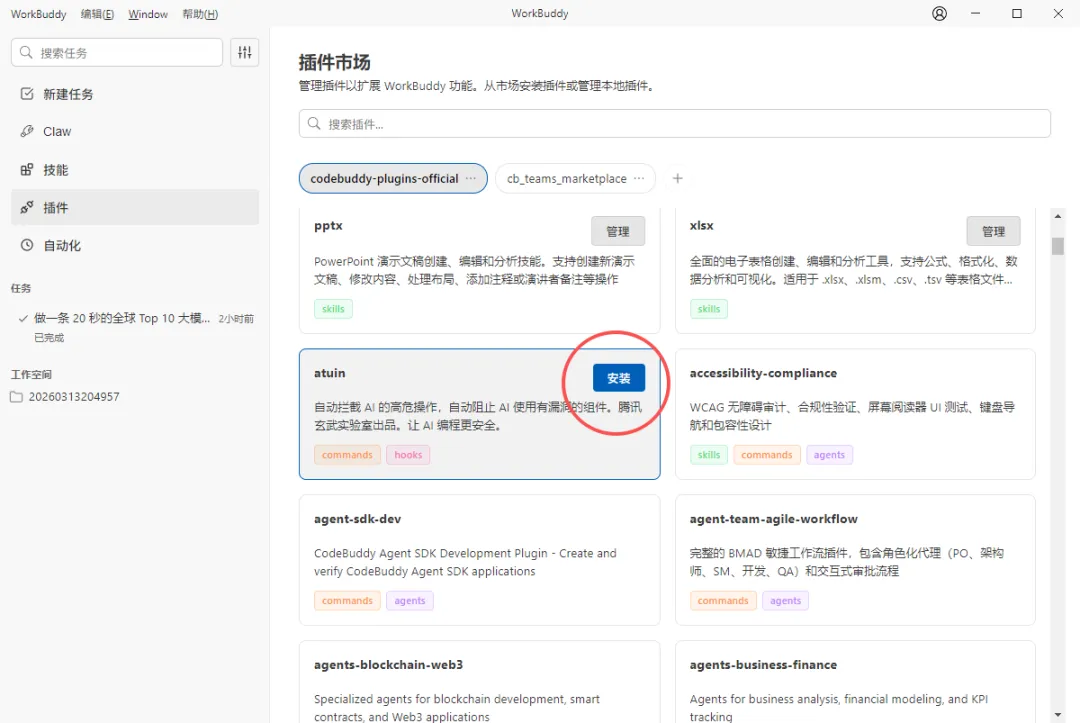The width and height of the screenshot is (1080, 723).
Task: Click the 已完成 status under the task
Action: [x=49, y=337]
